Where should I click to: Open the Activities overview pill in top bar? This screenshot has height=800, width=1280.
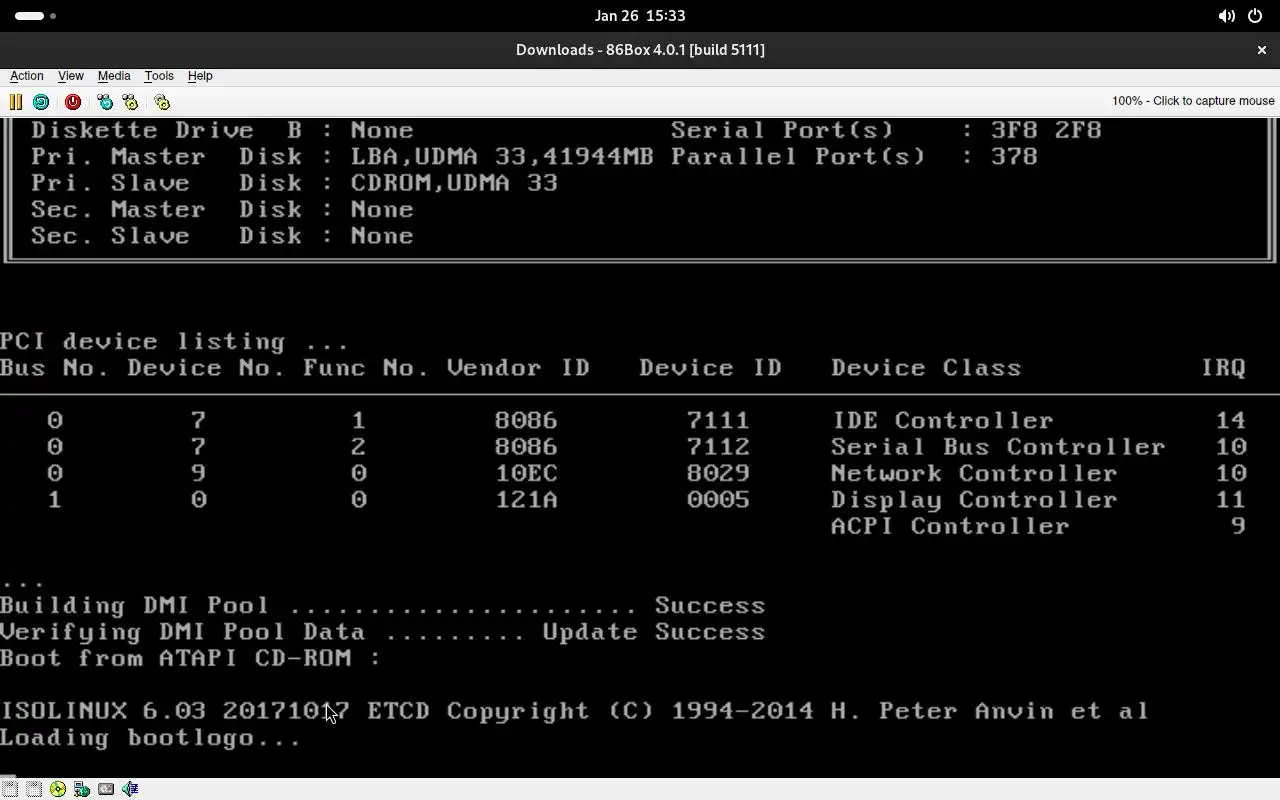[36, 16]
